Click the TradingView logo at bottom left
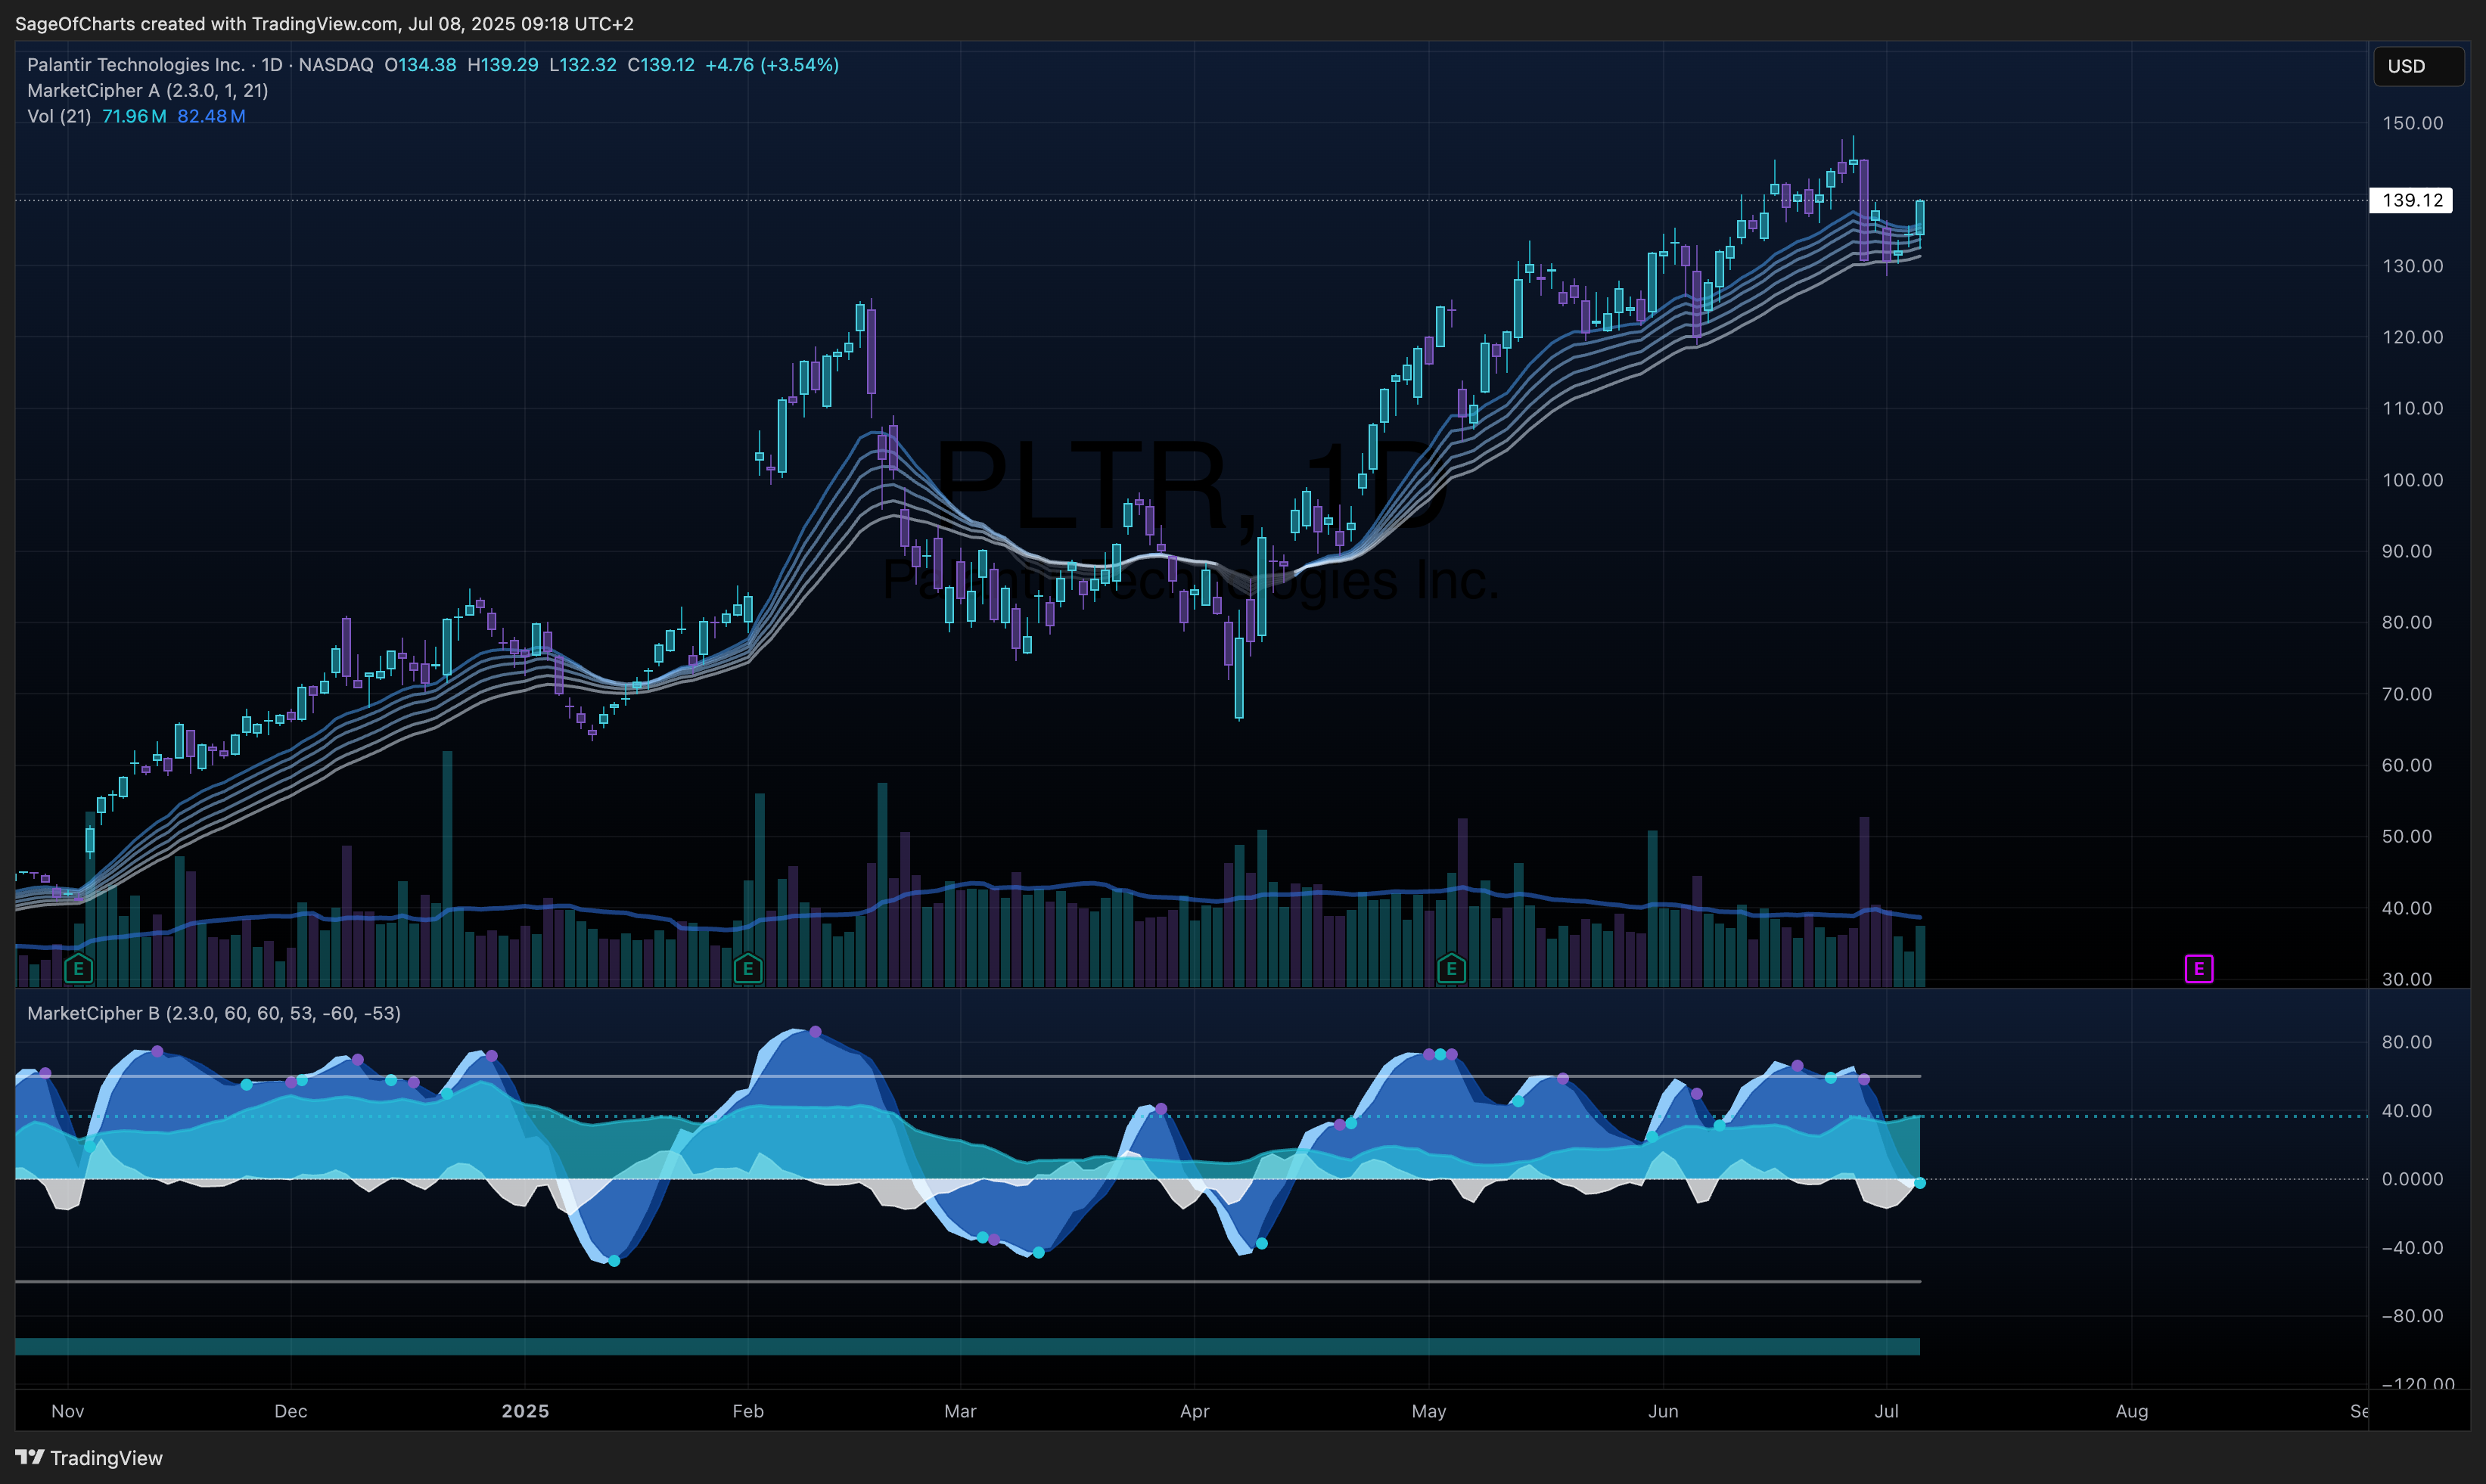The height and width of the screenshot is (1484, 2486). click(x=89, y=1457)
